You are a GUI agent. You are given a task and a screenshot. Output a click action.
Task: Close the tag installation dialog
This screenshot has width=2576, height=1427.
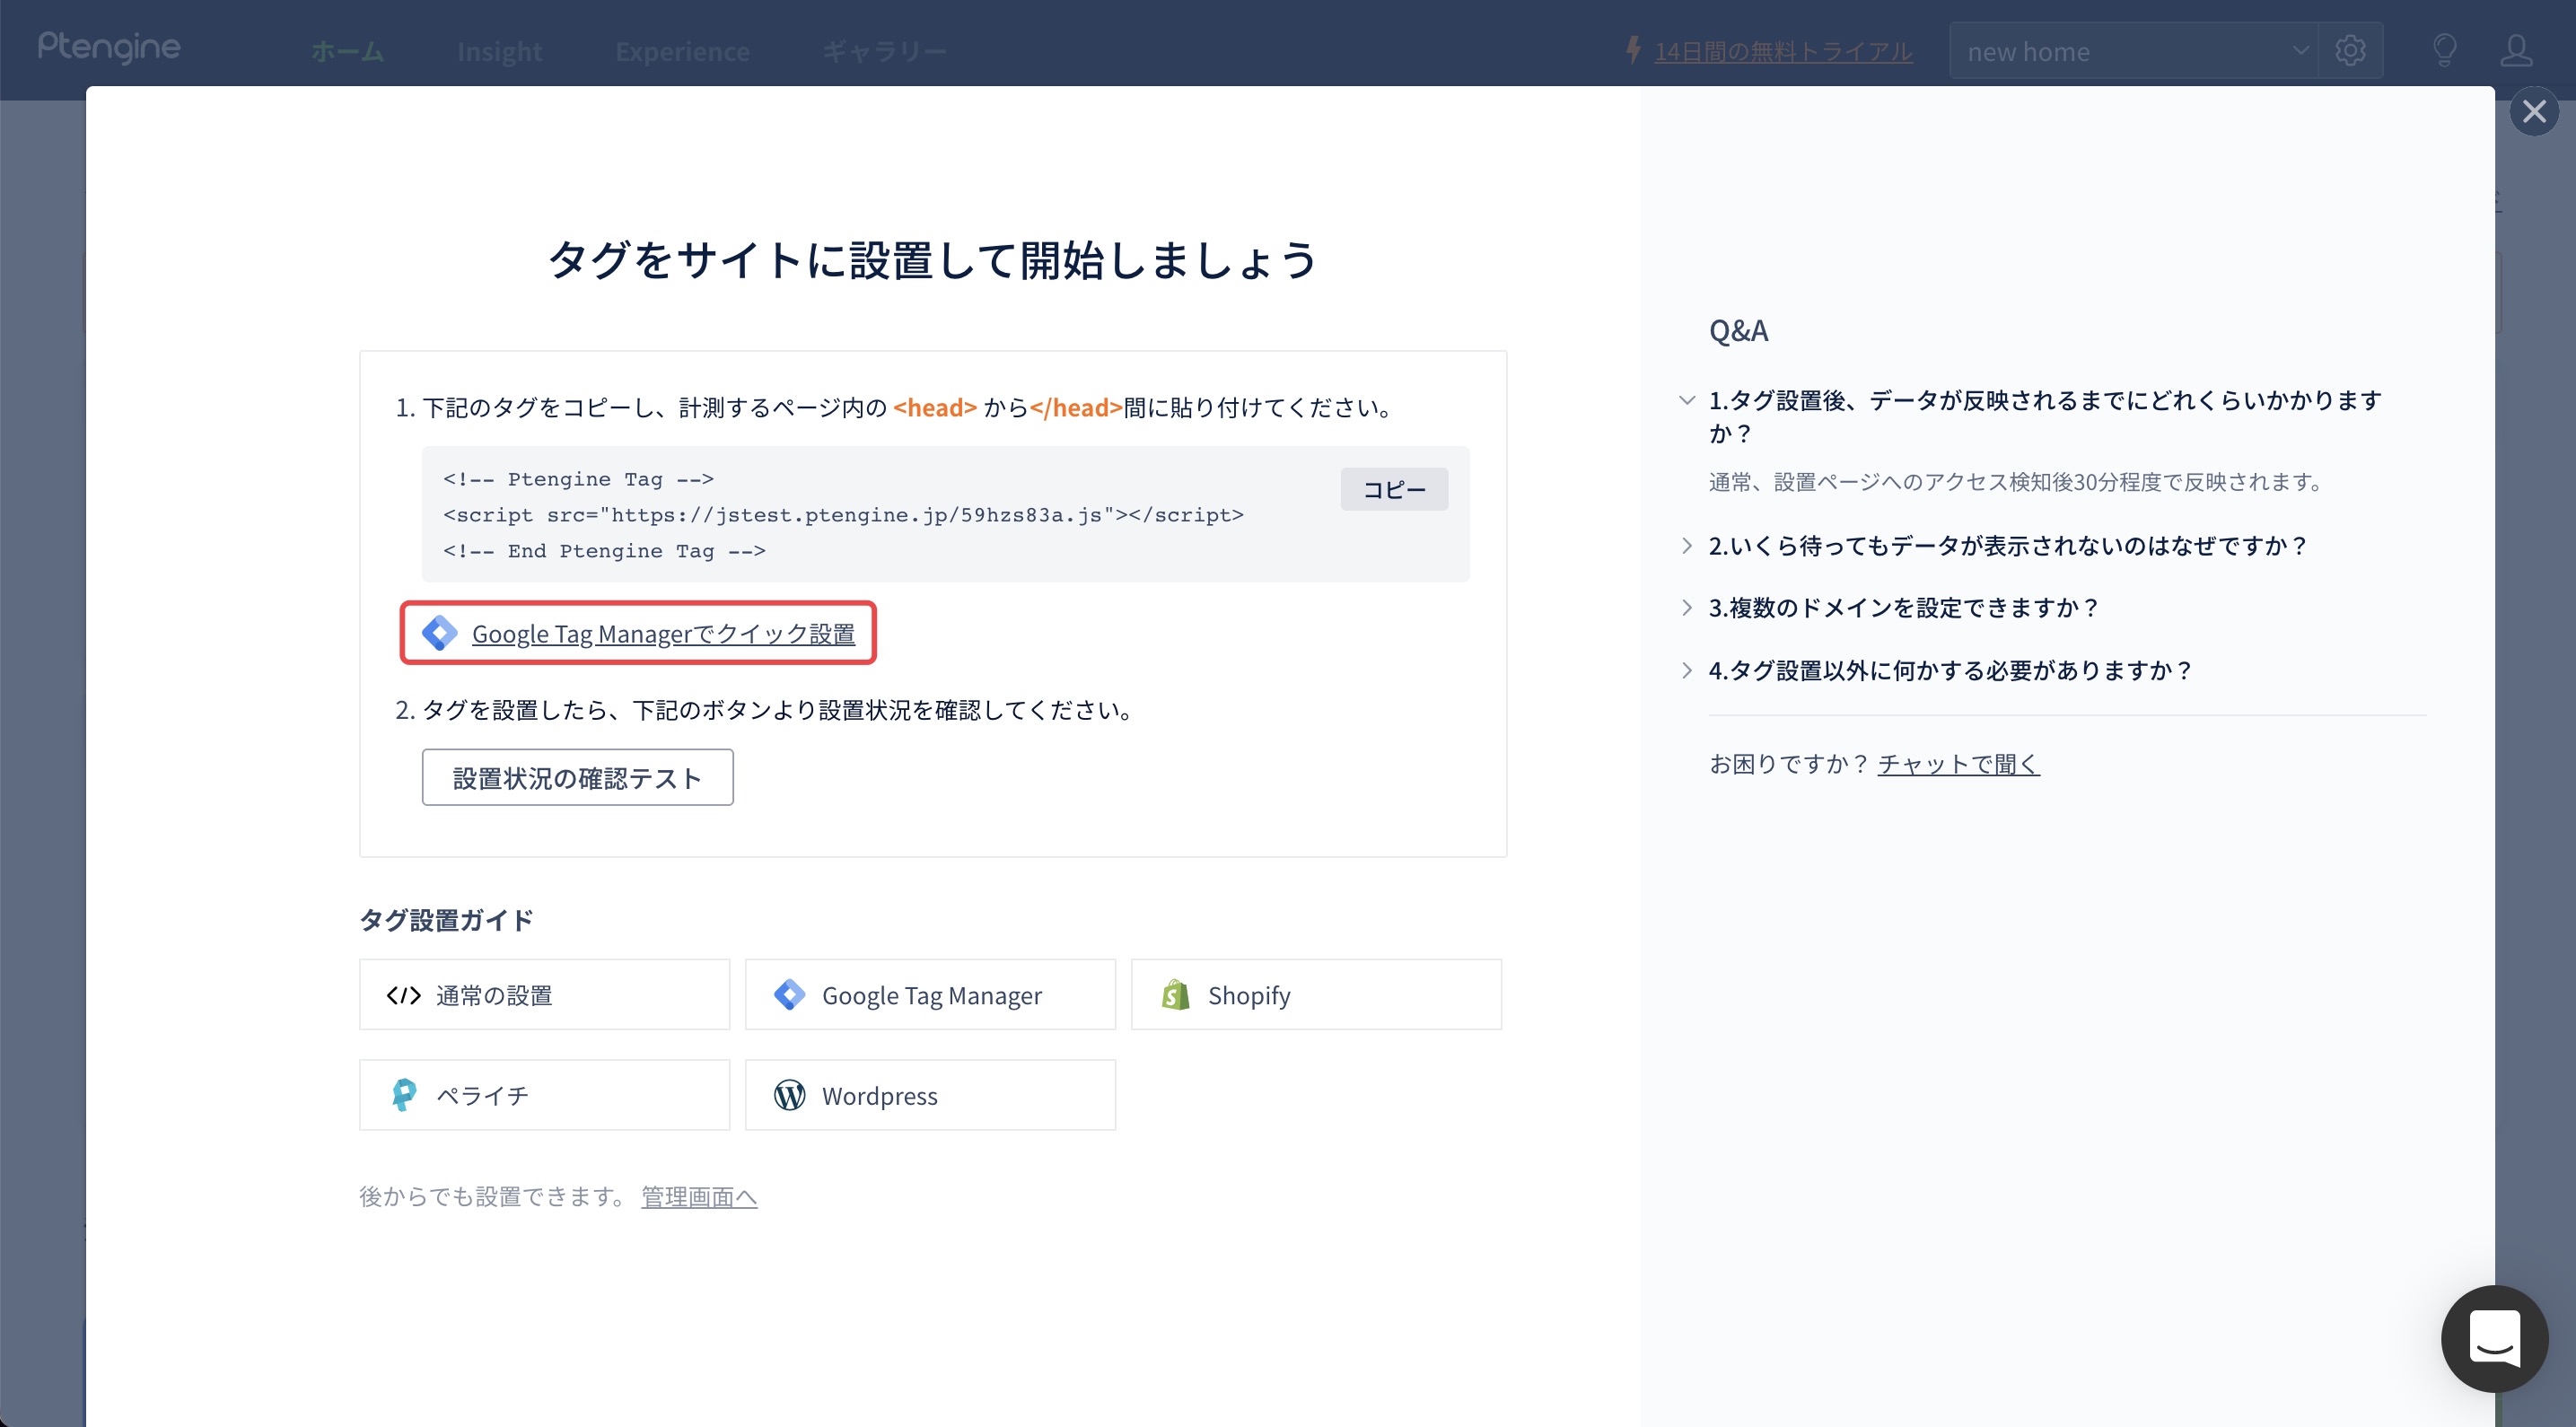click(x=2534, y=111)
